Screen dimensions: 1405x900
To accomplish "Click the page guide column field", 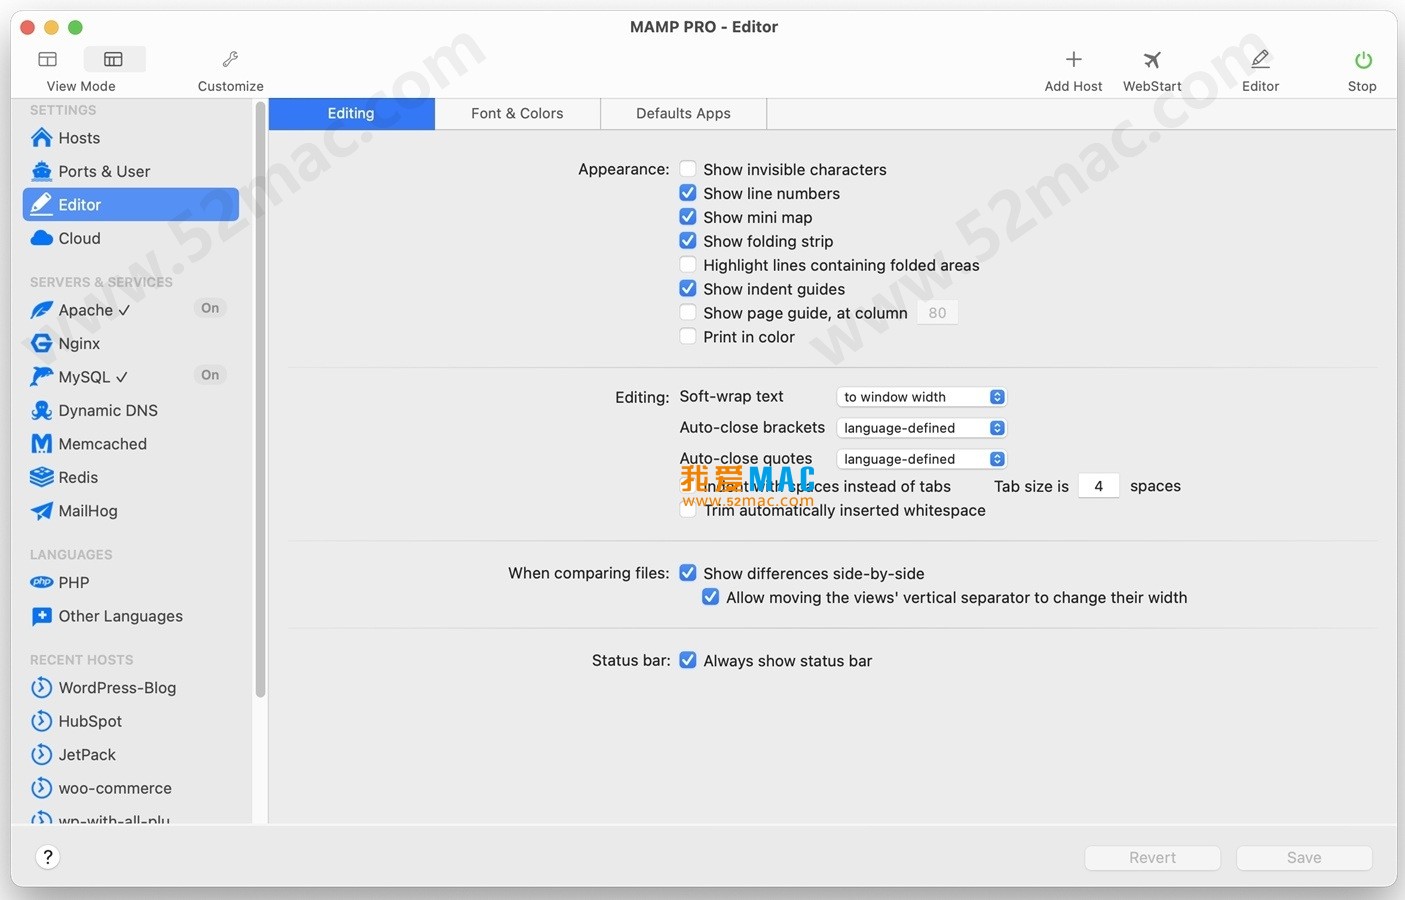I will 937,313.
